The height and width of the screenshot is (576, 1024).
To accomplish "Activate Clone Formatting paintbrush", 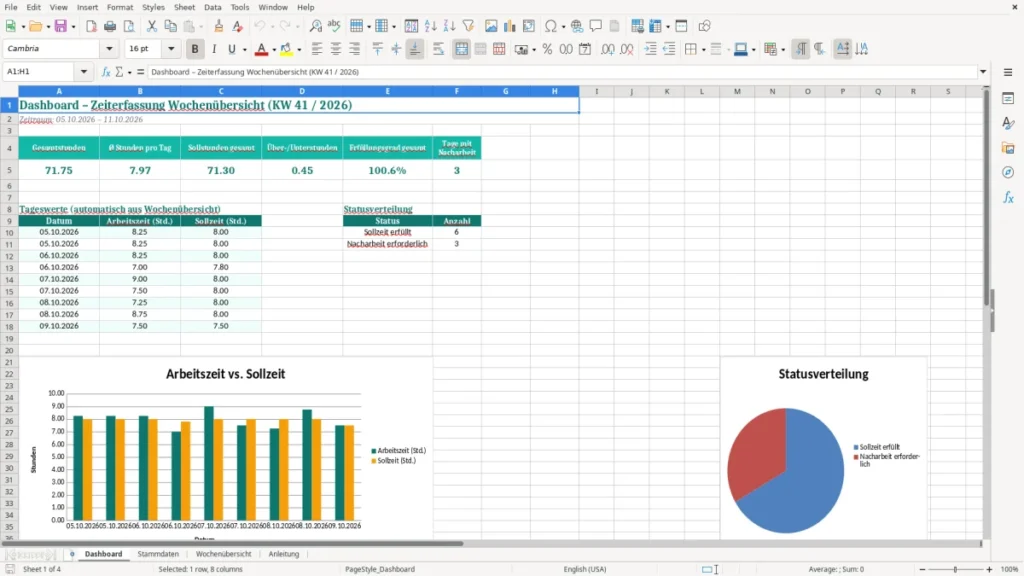I will (x=219, y=26).
